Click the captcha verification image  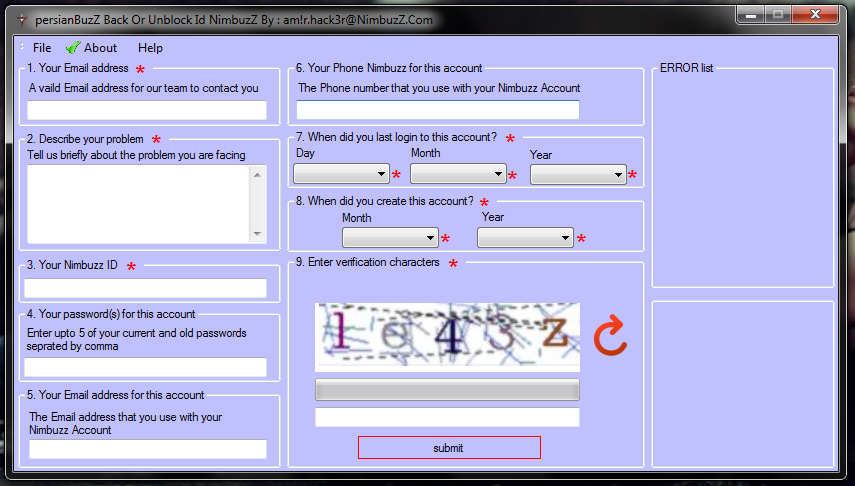pyautogui.click(x=447, y=337)
